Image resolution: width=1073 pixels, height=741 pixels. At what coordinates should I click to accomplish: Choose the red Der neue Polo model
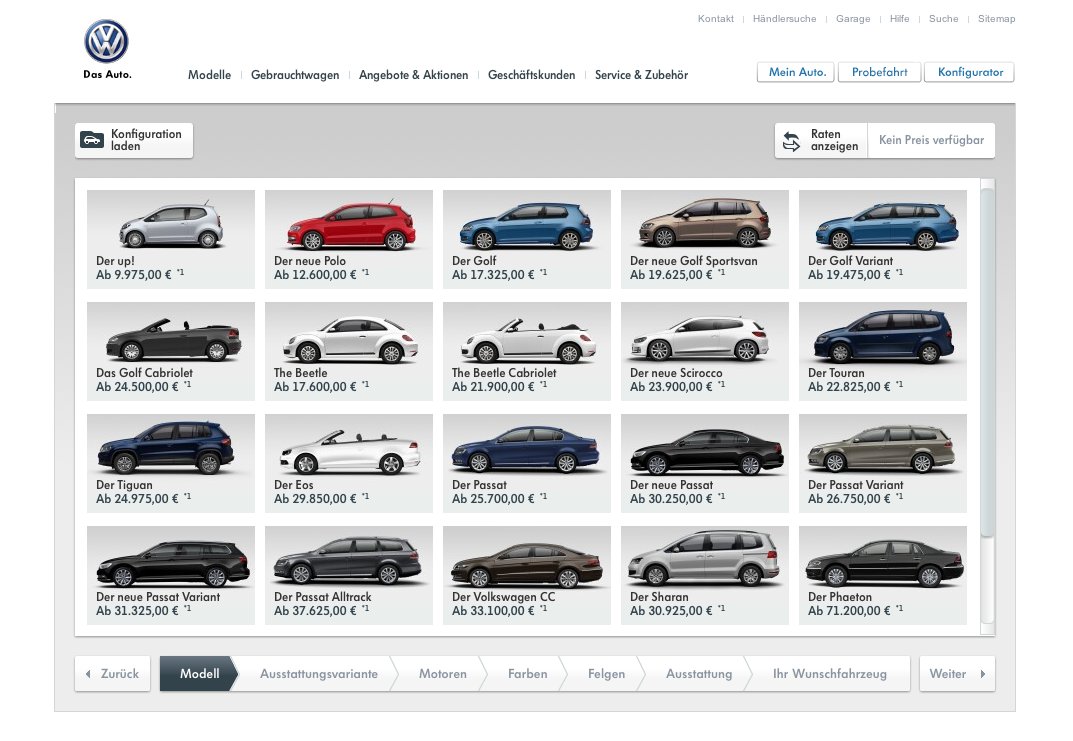pos(349,239)
